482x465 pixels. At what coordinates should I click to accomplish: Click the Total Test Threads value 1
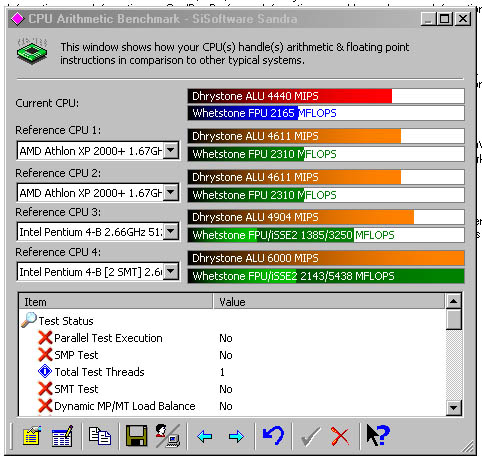(x=222, y=372)
